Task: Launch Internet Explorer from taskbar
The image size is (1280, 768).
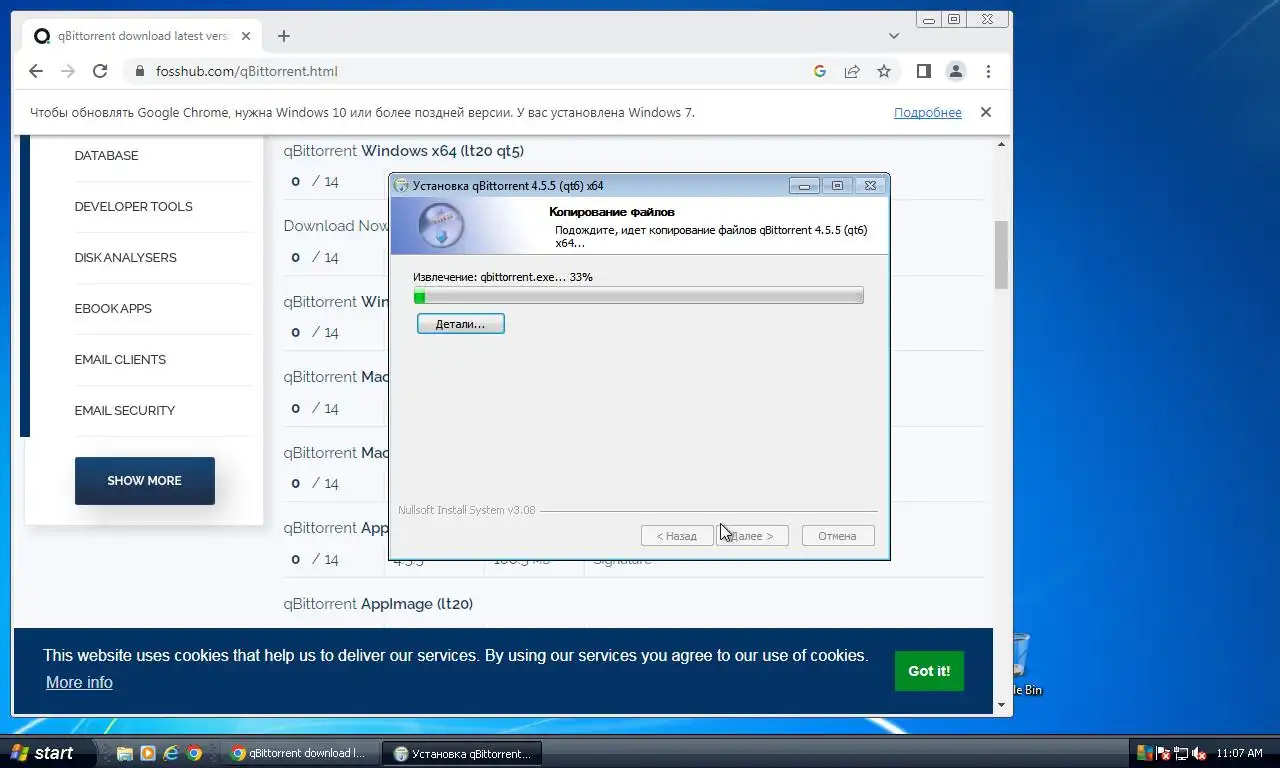Action: 171,753
